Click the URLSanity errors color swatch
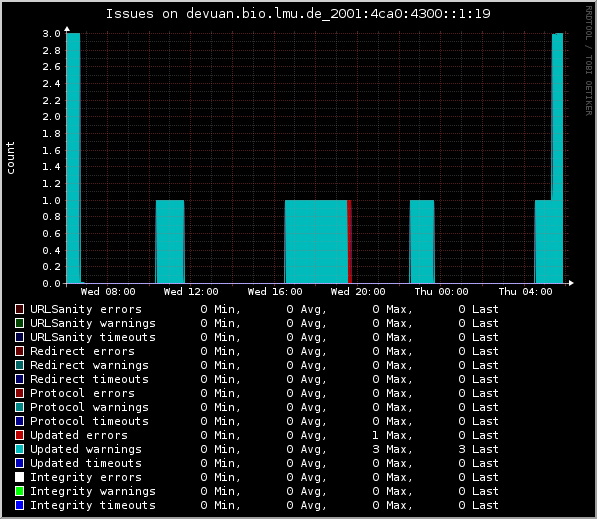597x519 pixels. pyautogui.click(x=19, y=309)
